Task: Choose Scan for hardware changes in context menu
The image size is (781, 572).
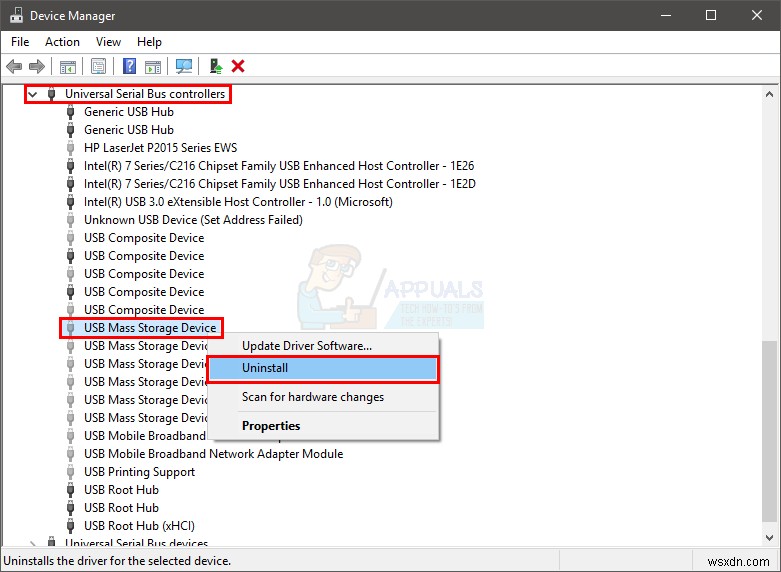Action: pyautogui.click(x=323, y=397)
